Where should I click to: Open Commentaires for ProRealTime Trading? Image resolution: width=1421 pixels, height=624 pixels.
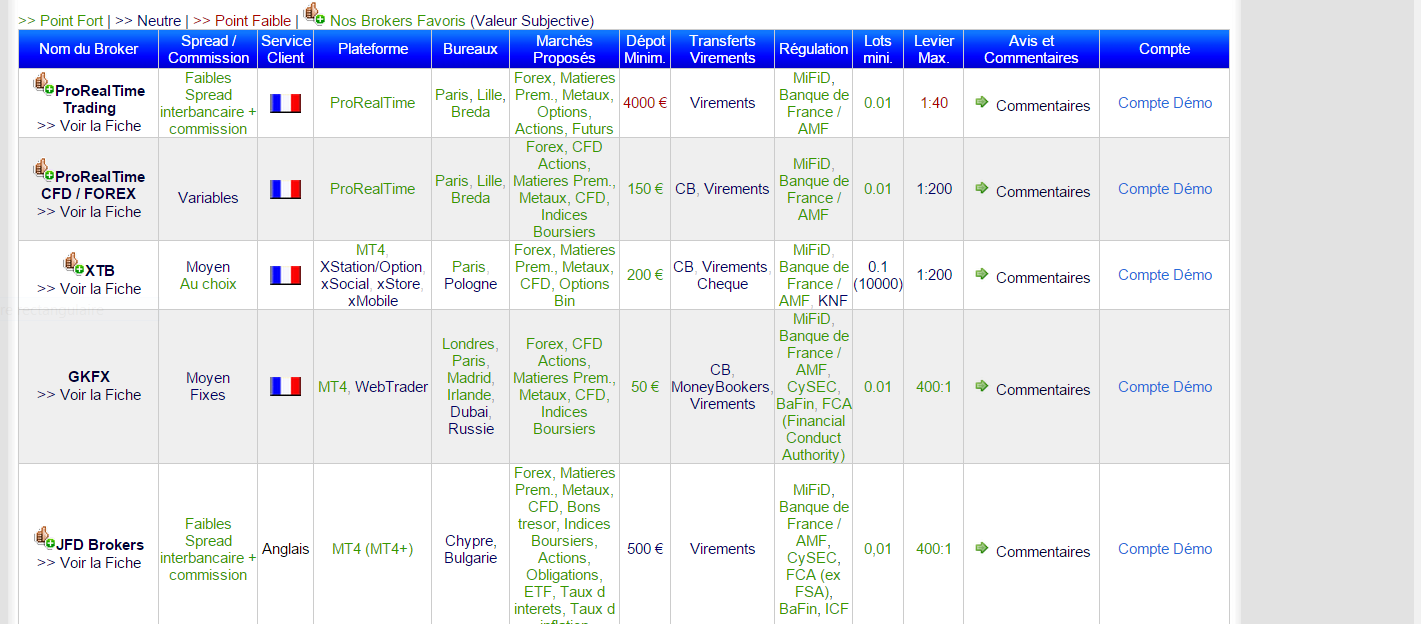tap(1043, 106)
